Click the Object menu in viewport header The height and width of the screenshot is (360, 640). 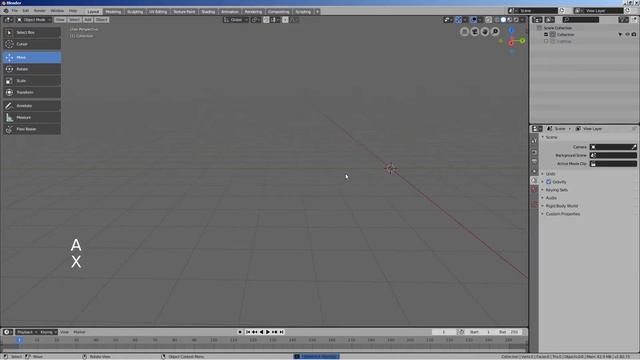tap(102, 20)
